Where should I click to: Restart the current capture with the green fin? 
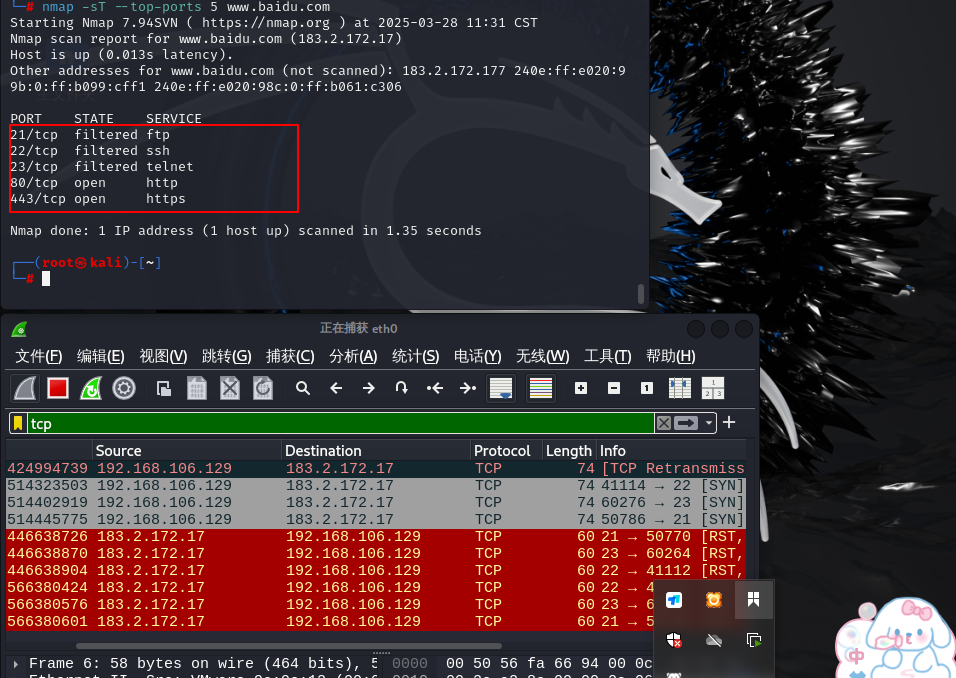[x=91, y=388]
